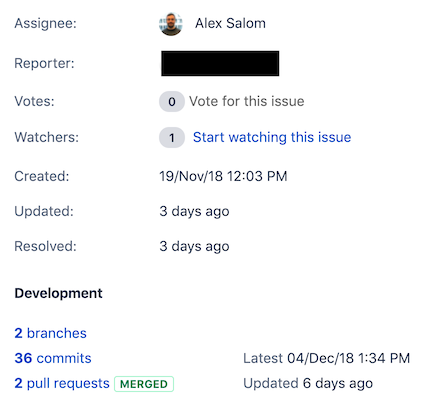Click the votes count badge showing 0
Image resolution: width=425 pixels, height=403 pixels.
[x=172, y=101]
